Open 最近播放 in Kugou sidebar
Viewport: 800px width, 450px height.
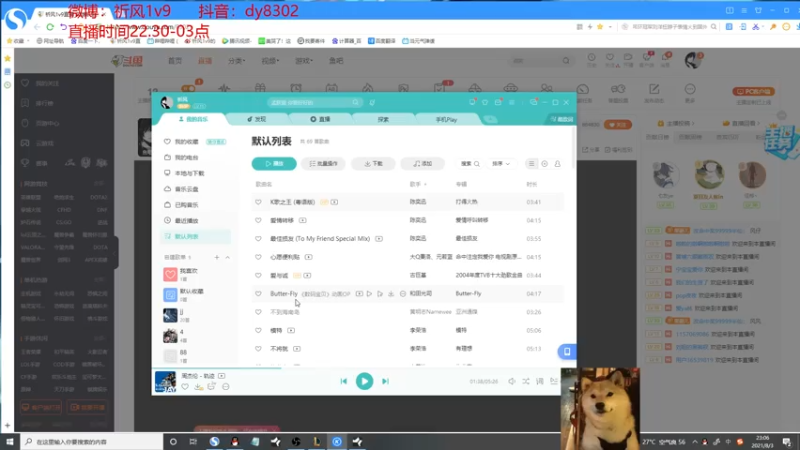194,220
